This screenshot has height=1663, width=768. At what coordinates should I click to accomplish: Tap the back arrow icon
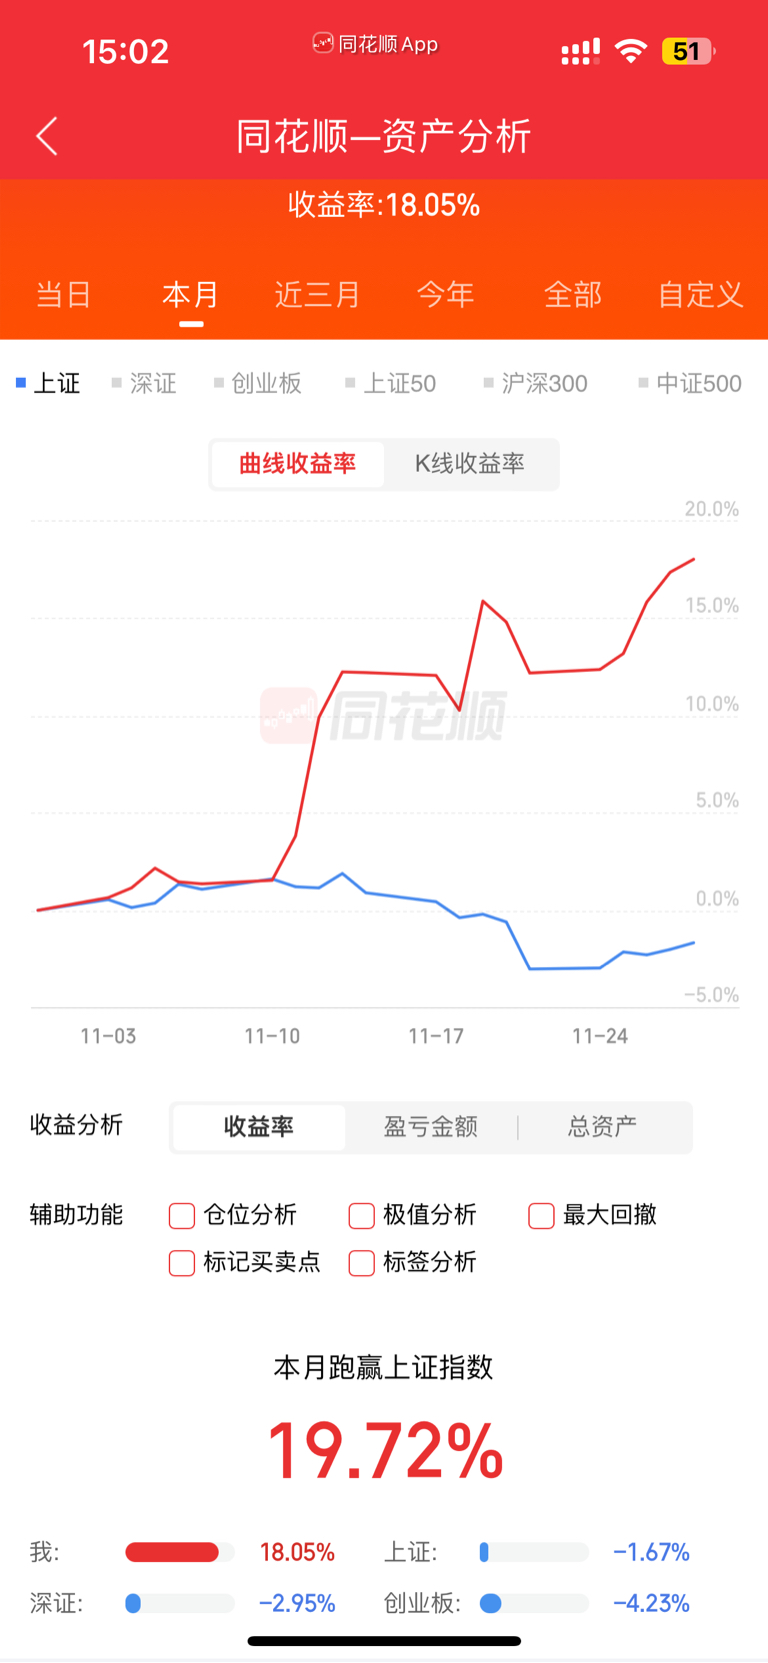click(47, 136)
